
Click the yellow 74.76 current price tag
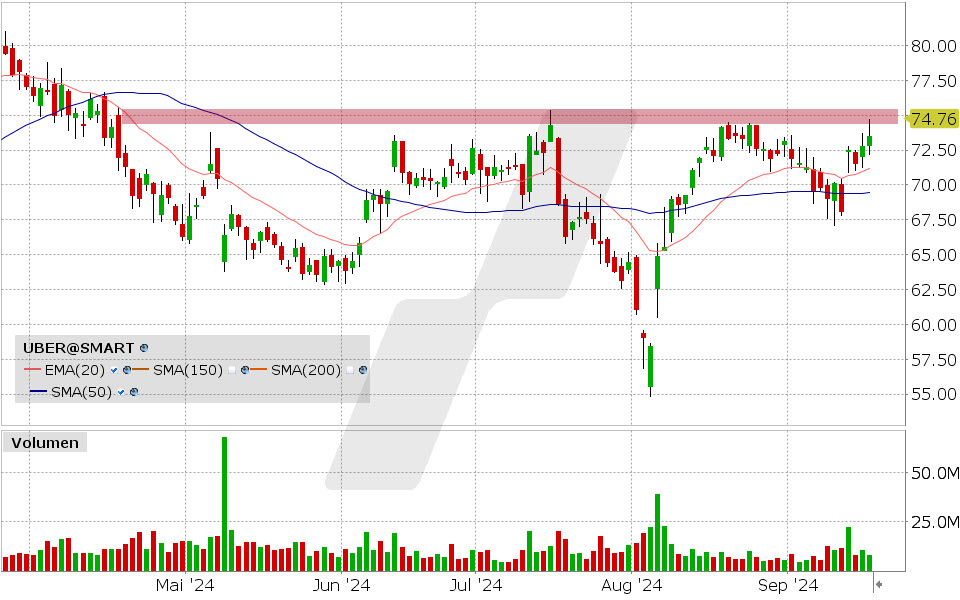tap(932, 118)
